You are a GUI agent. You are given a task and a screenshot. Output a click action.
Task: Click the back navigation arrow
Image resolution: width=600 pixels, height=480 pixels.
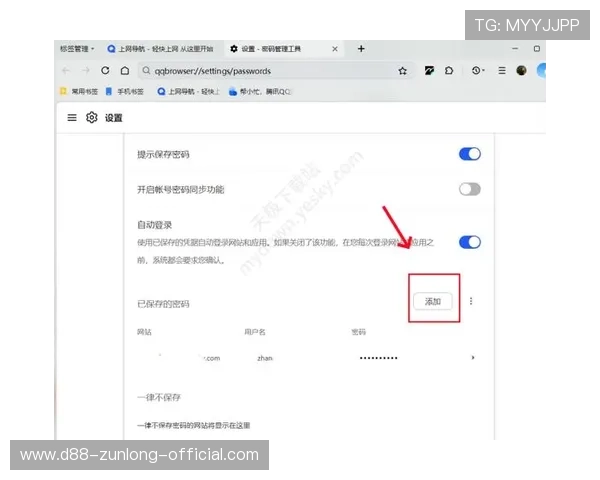click(66, 70)
